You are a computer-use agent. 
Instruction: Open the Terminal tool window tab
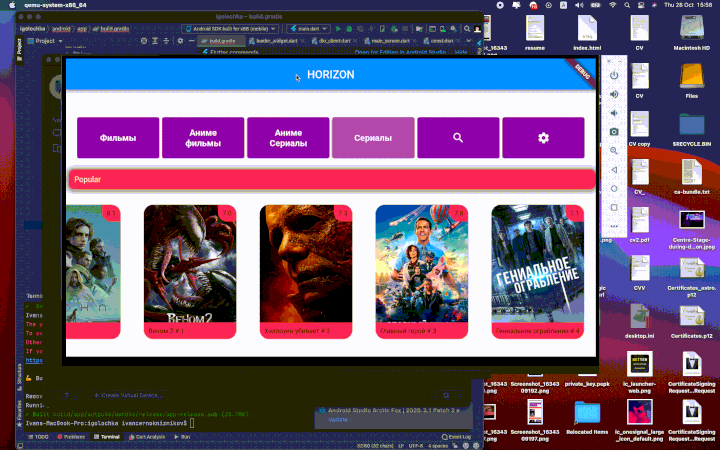coord(107,437)
